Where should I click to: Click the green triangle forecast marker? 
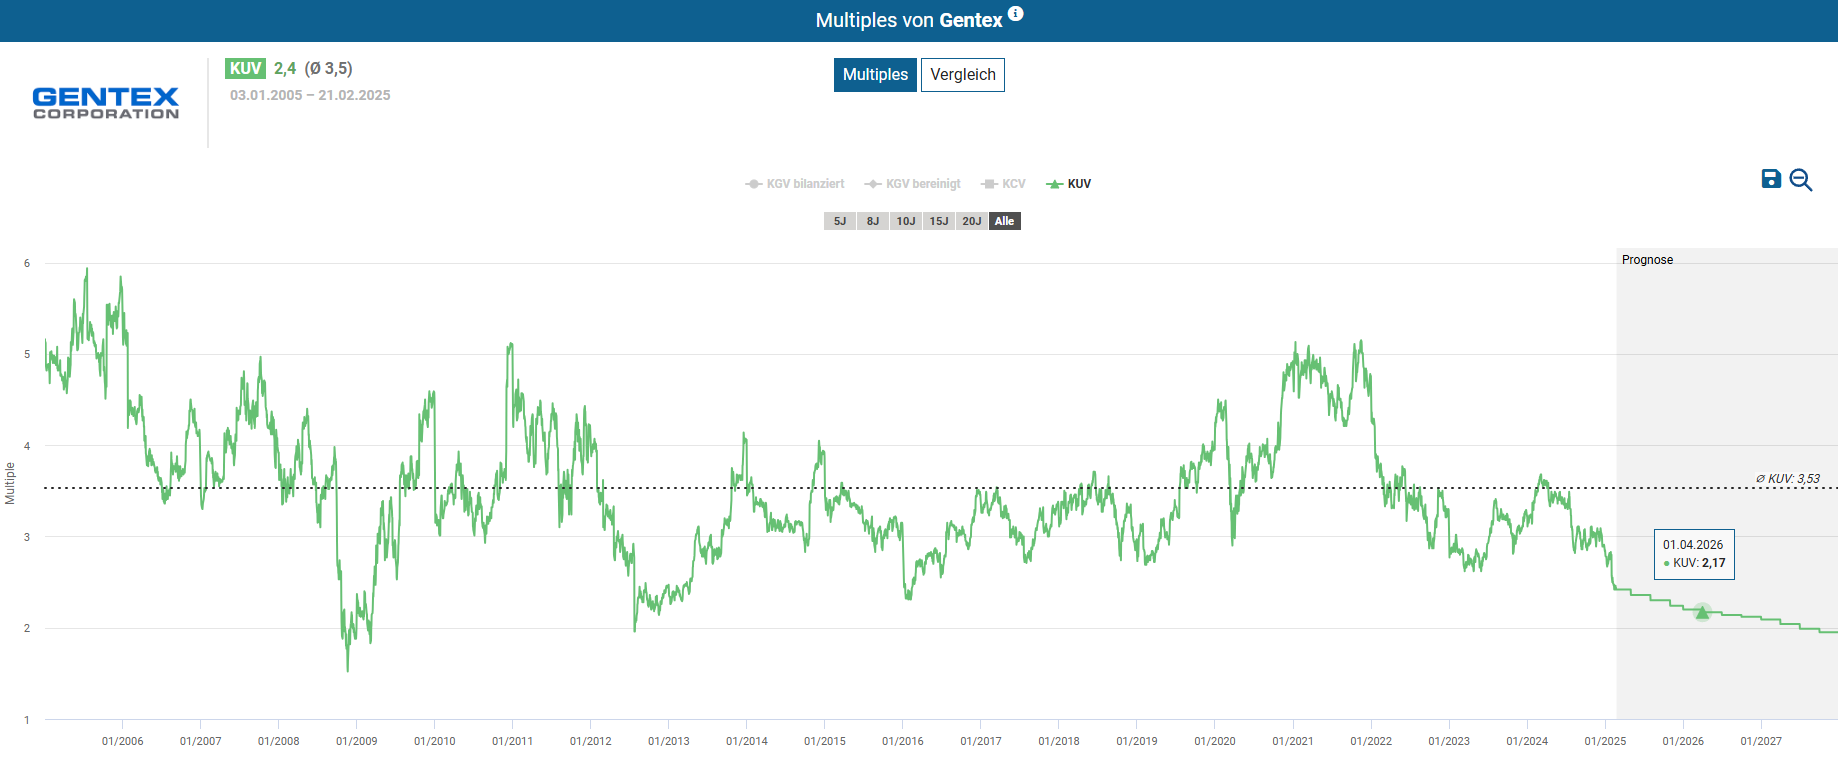[x=1702, y=612]
